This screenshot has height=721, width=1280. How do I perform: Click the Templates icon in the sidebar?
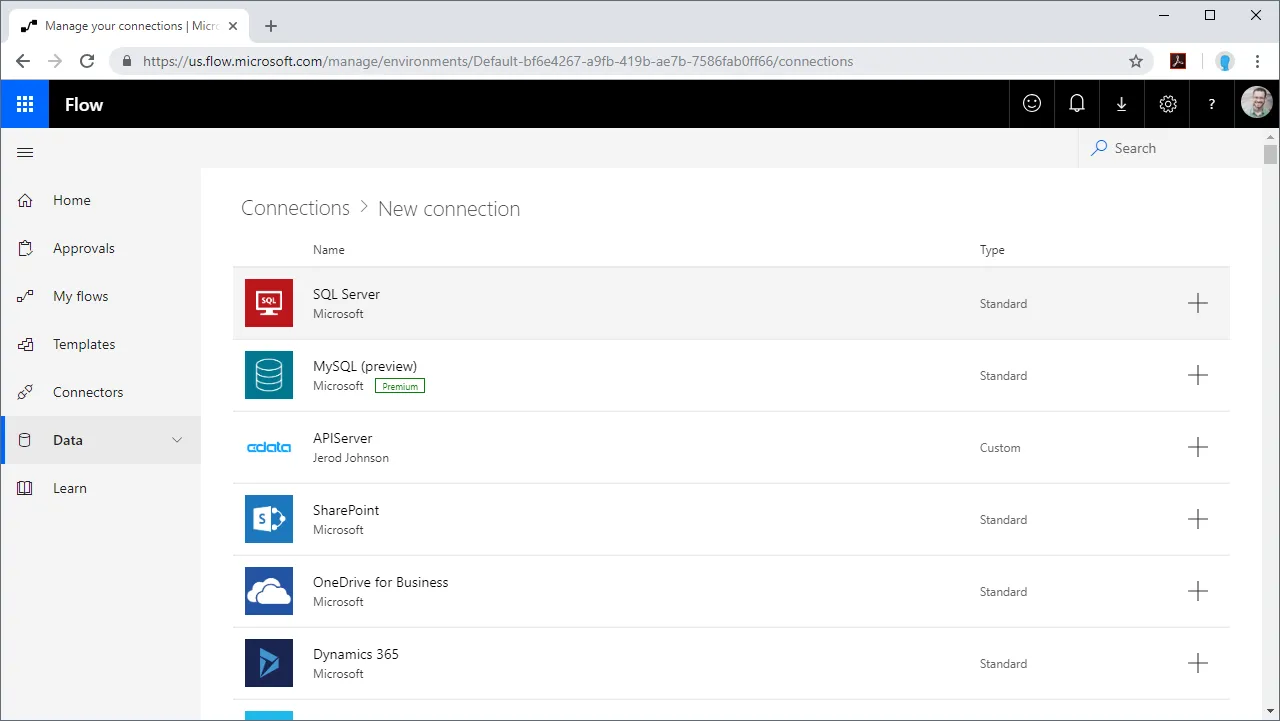coord(26,344)
